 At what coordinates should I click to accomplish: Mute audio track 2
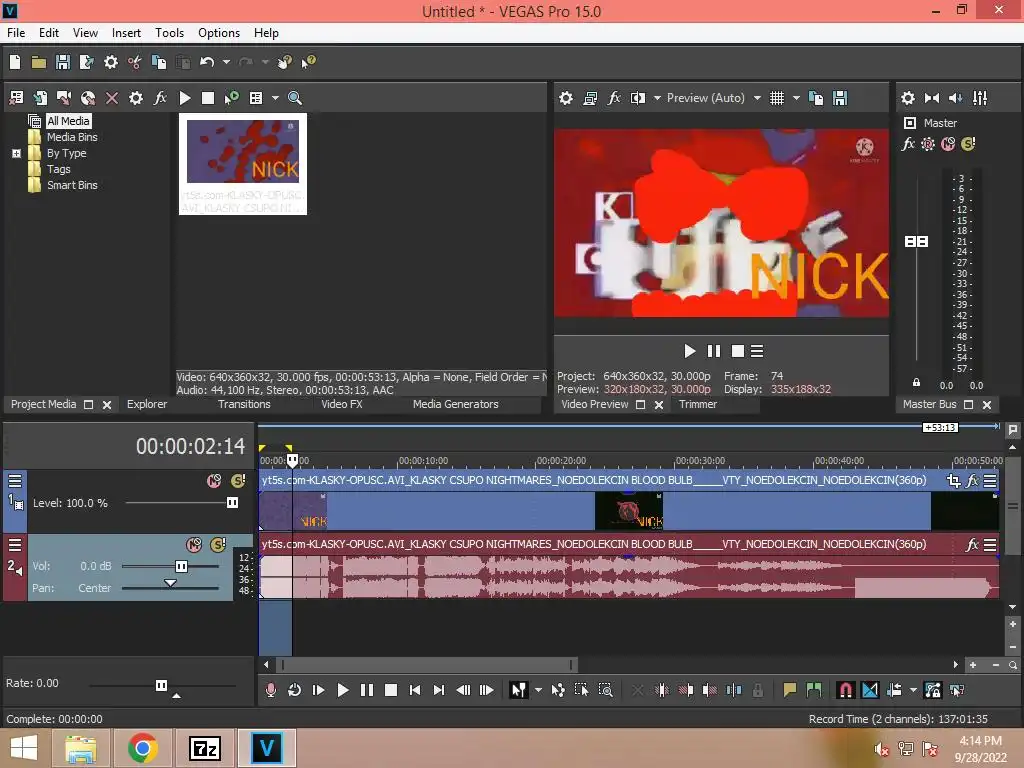[194, 545]
